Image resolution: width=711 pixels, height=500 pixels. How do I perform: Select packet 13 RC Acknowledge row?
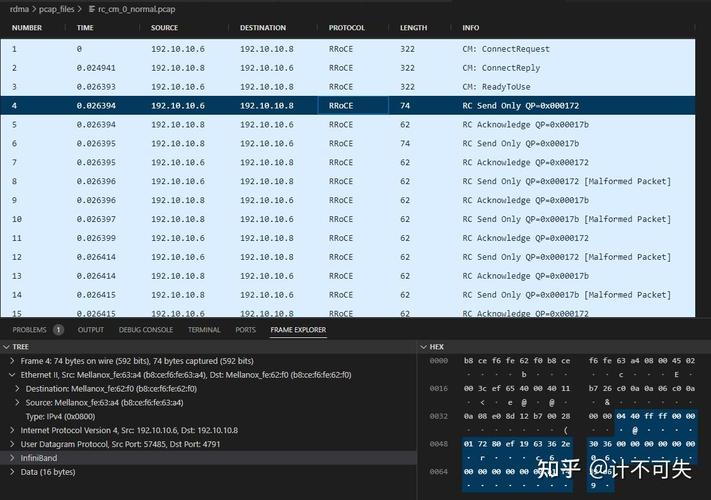[x=348, y=276]
